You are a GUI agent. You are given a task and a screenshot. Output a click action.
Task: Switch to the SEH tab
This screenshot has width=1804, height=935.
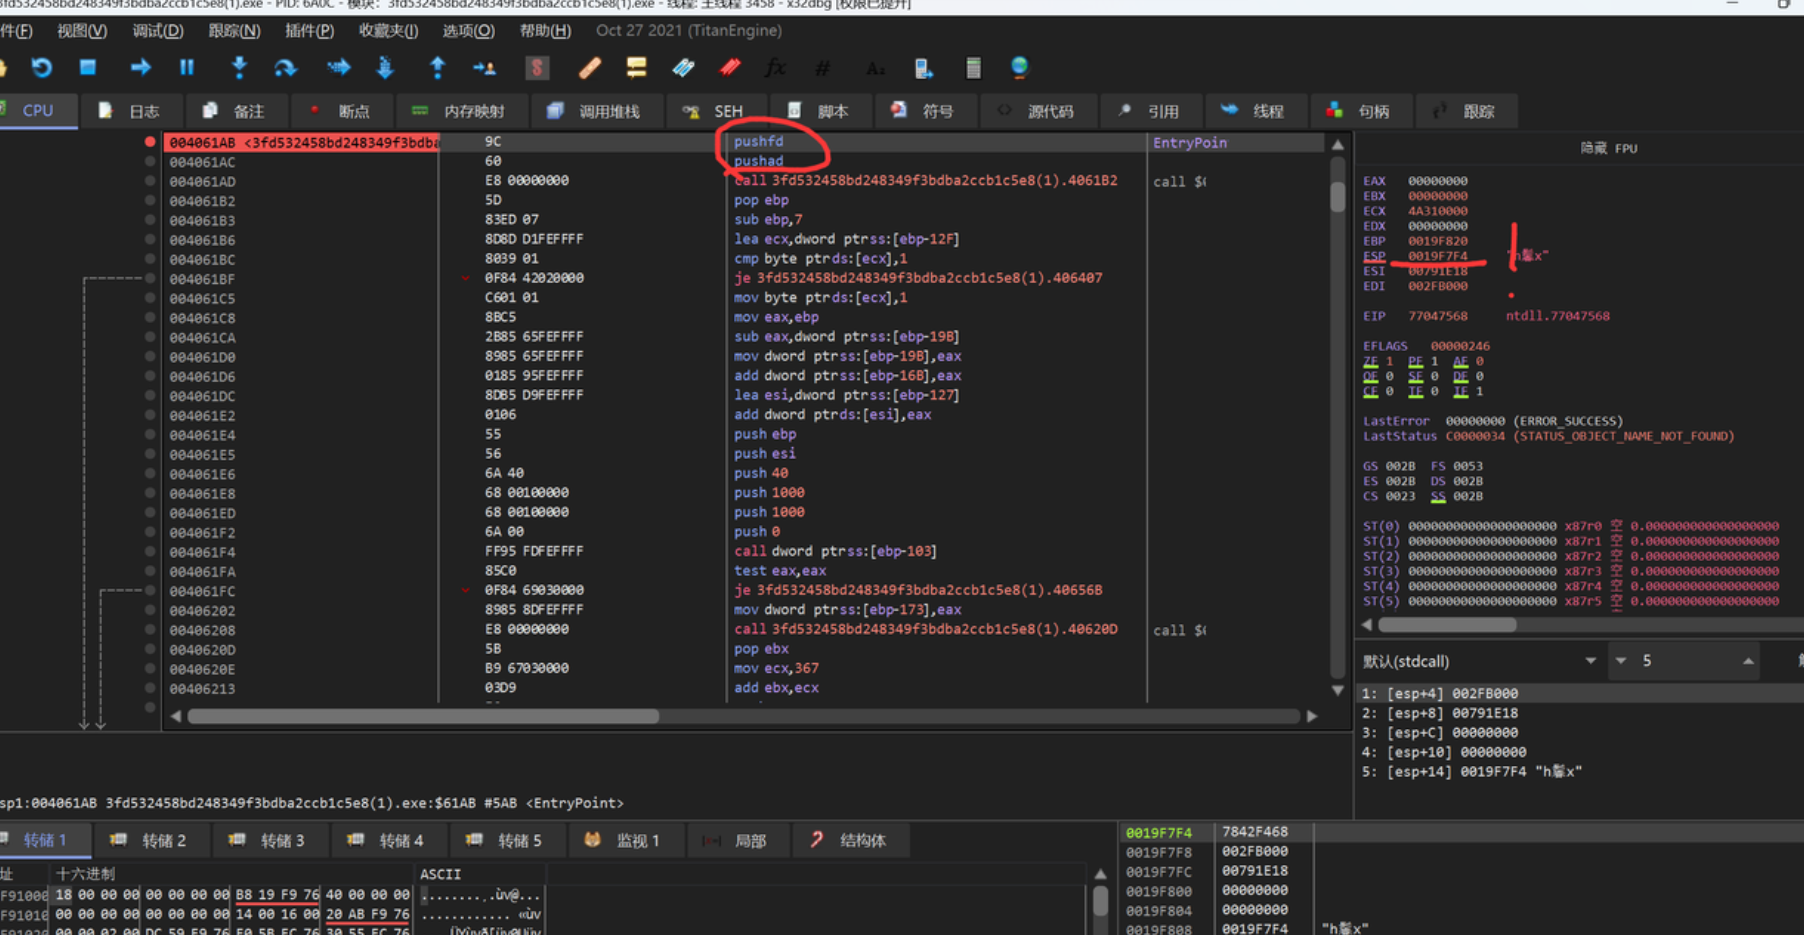coord(714,111)
